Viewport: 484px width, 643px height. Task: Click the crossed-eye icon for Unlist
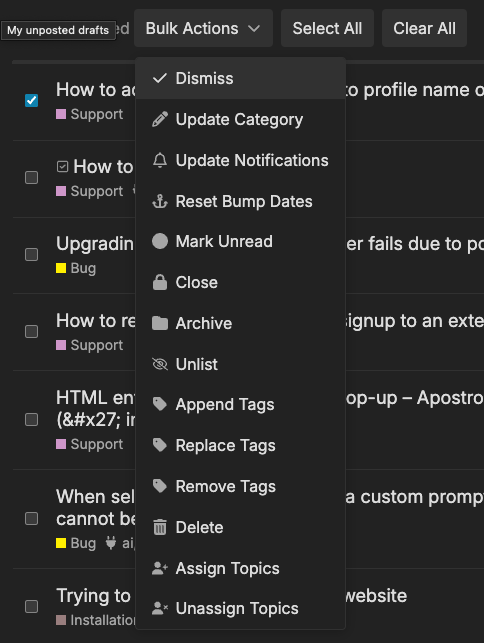pos(160,364)
